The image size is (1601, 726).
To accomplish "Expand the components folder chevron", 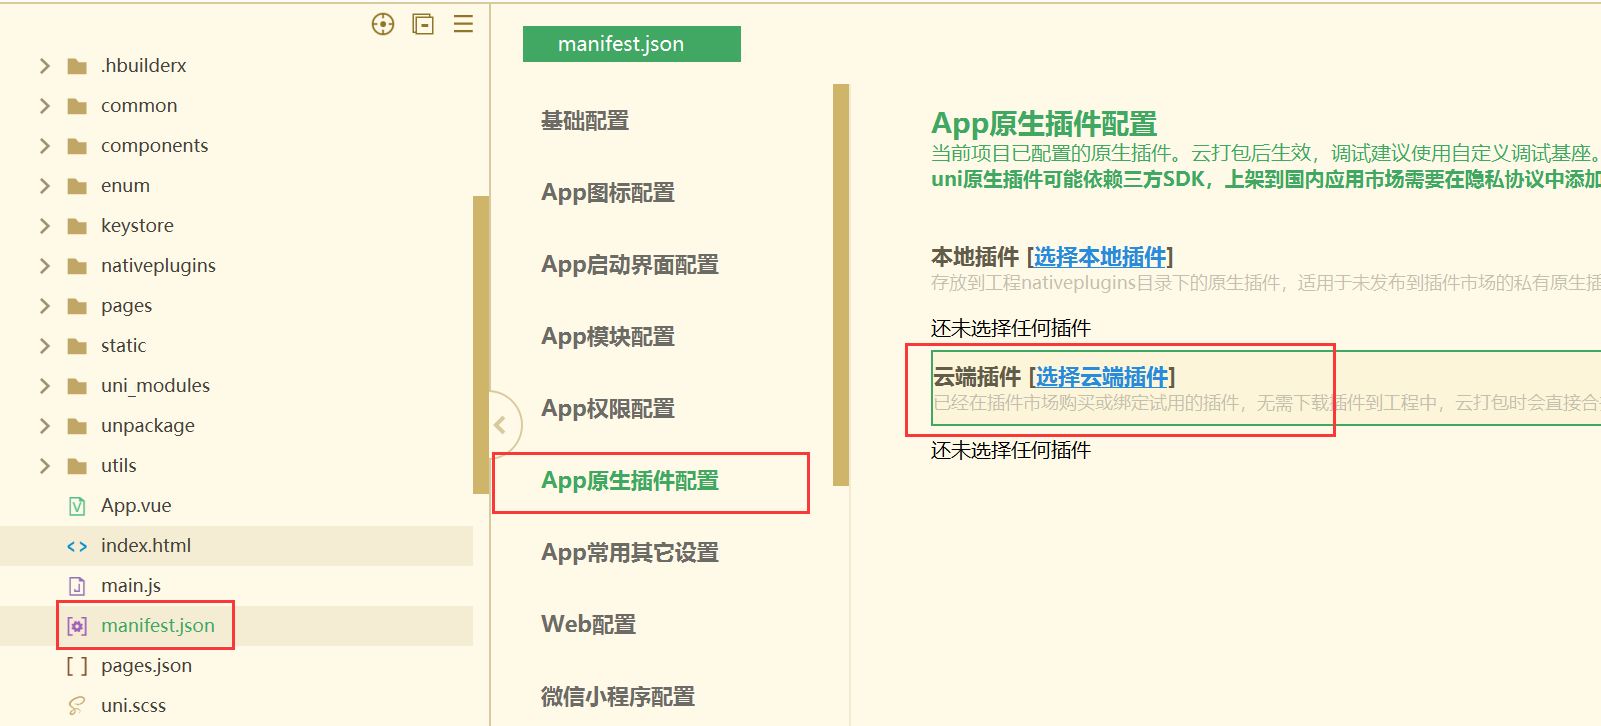I will [44, 146].
